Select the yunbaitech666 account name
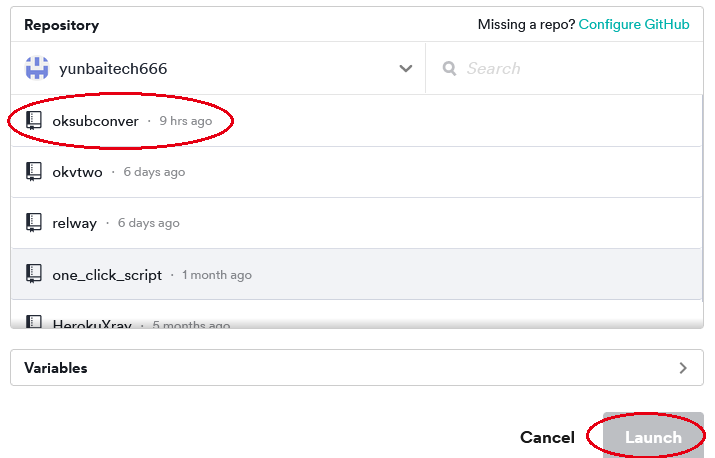This screenshot has width=715, height=458. [113, 68]
